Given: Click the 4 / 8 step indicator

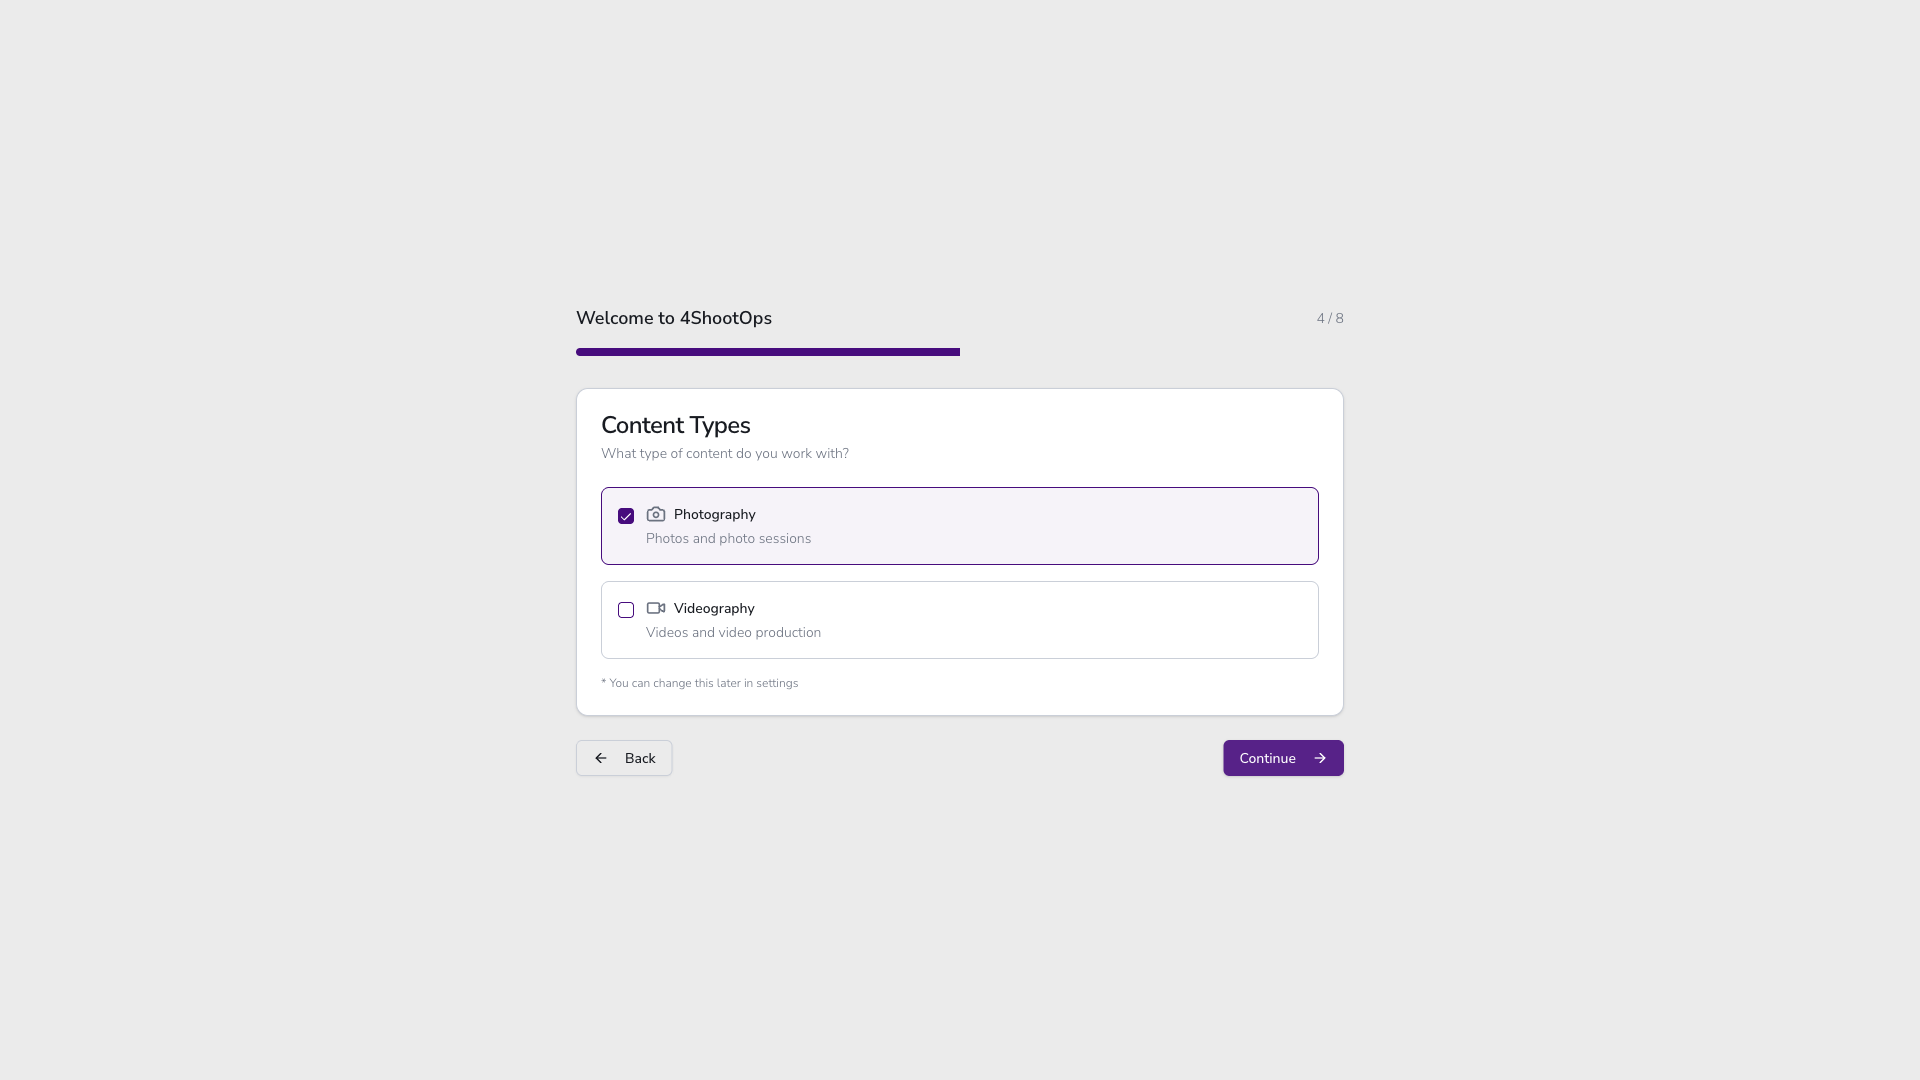Looking at the screenshot, I should point(1329,319).
